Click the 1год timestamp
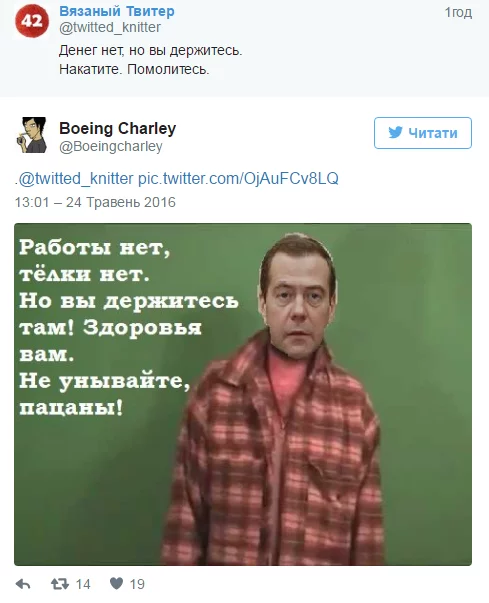489x603 pixels. (x=458, y=13)
